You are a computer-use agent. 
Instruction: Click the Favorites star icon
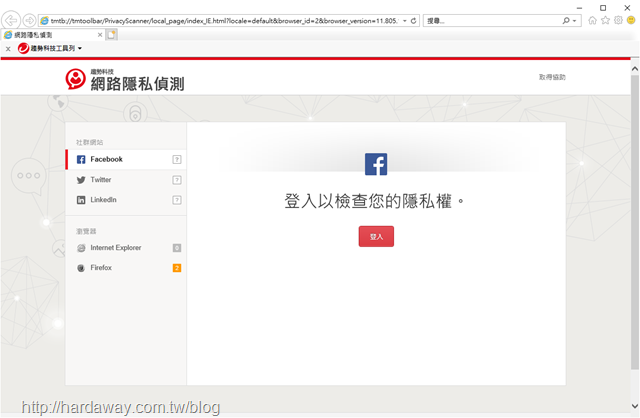tap(605, 20)
